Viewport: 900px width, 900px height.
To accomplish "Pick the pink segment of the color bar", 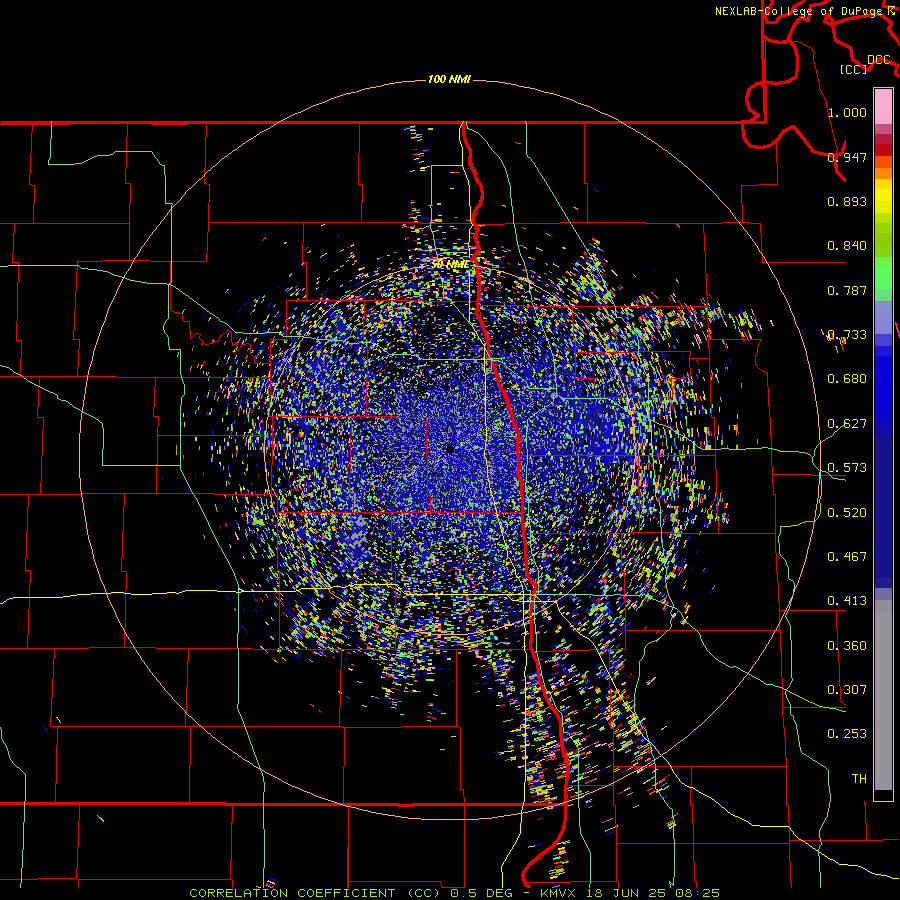I will click(x=883, y=106).
